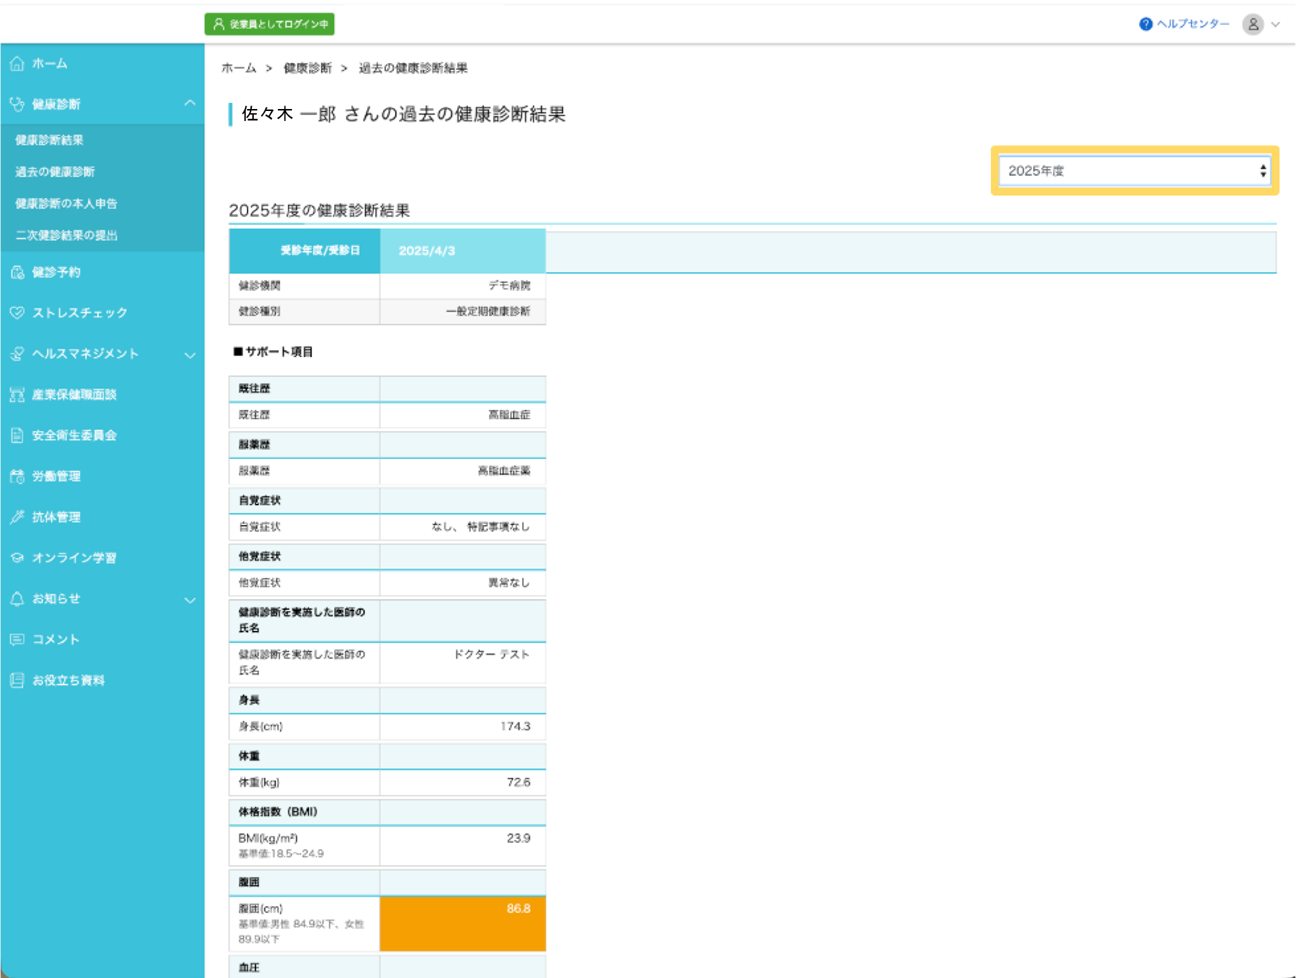Go to ホーム via the breadcrumb
The width and height of the screenshot is (1299, 978).
click(239, 68)
